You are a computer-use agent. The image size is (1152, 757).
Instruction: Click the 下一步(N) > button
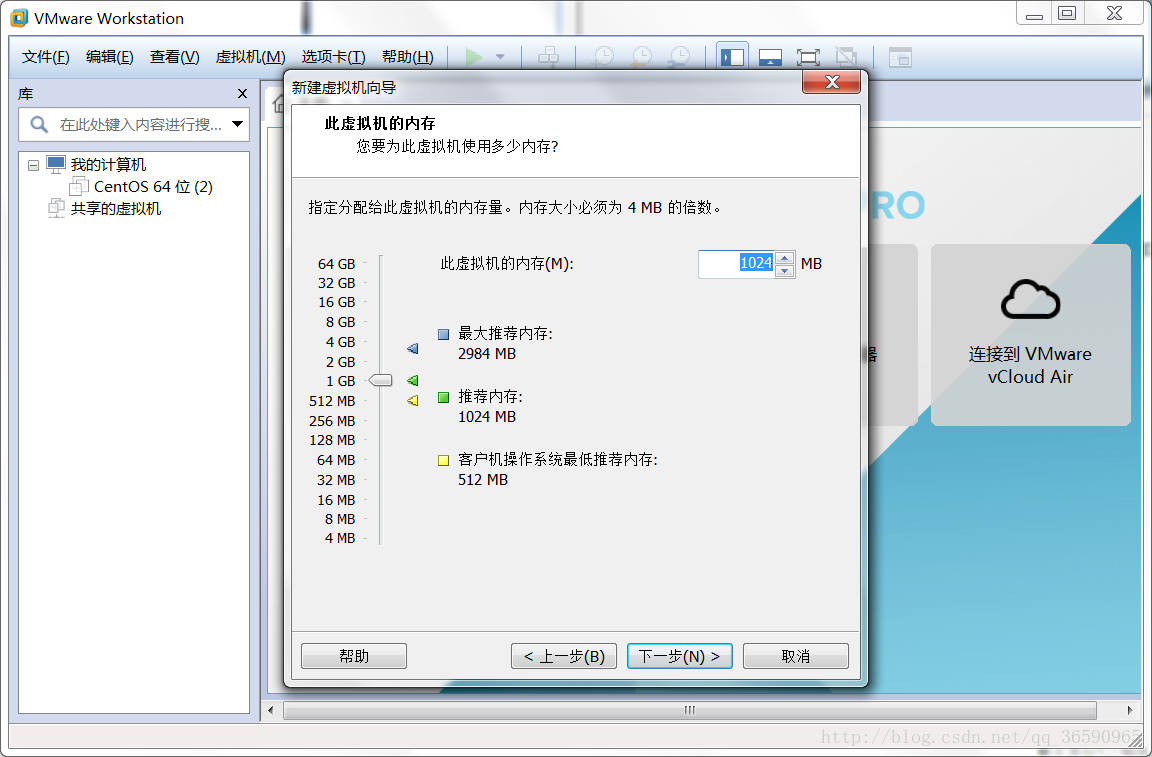click(680, 656)
